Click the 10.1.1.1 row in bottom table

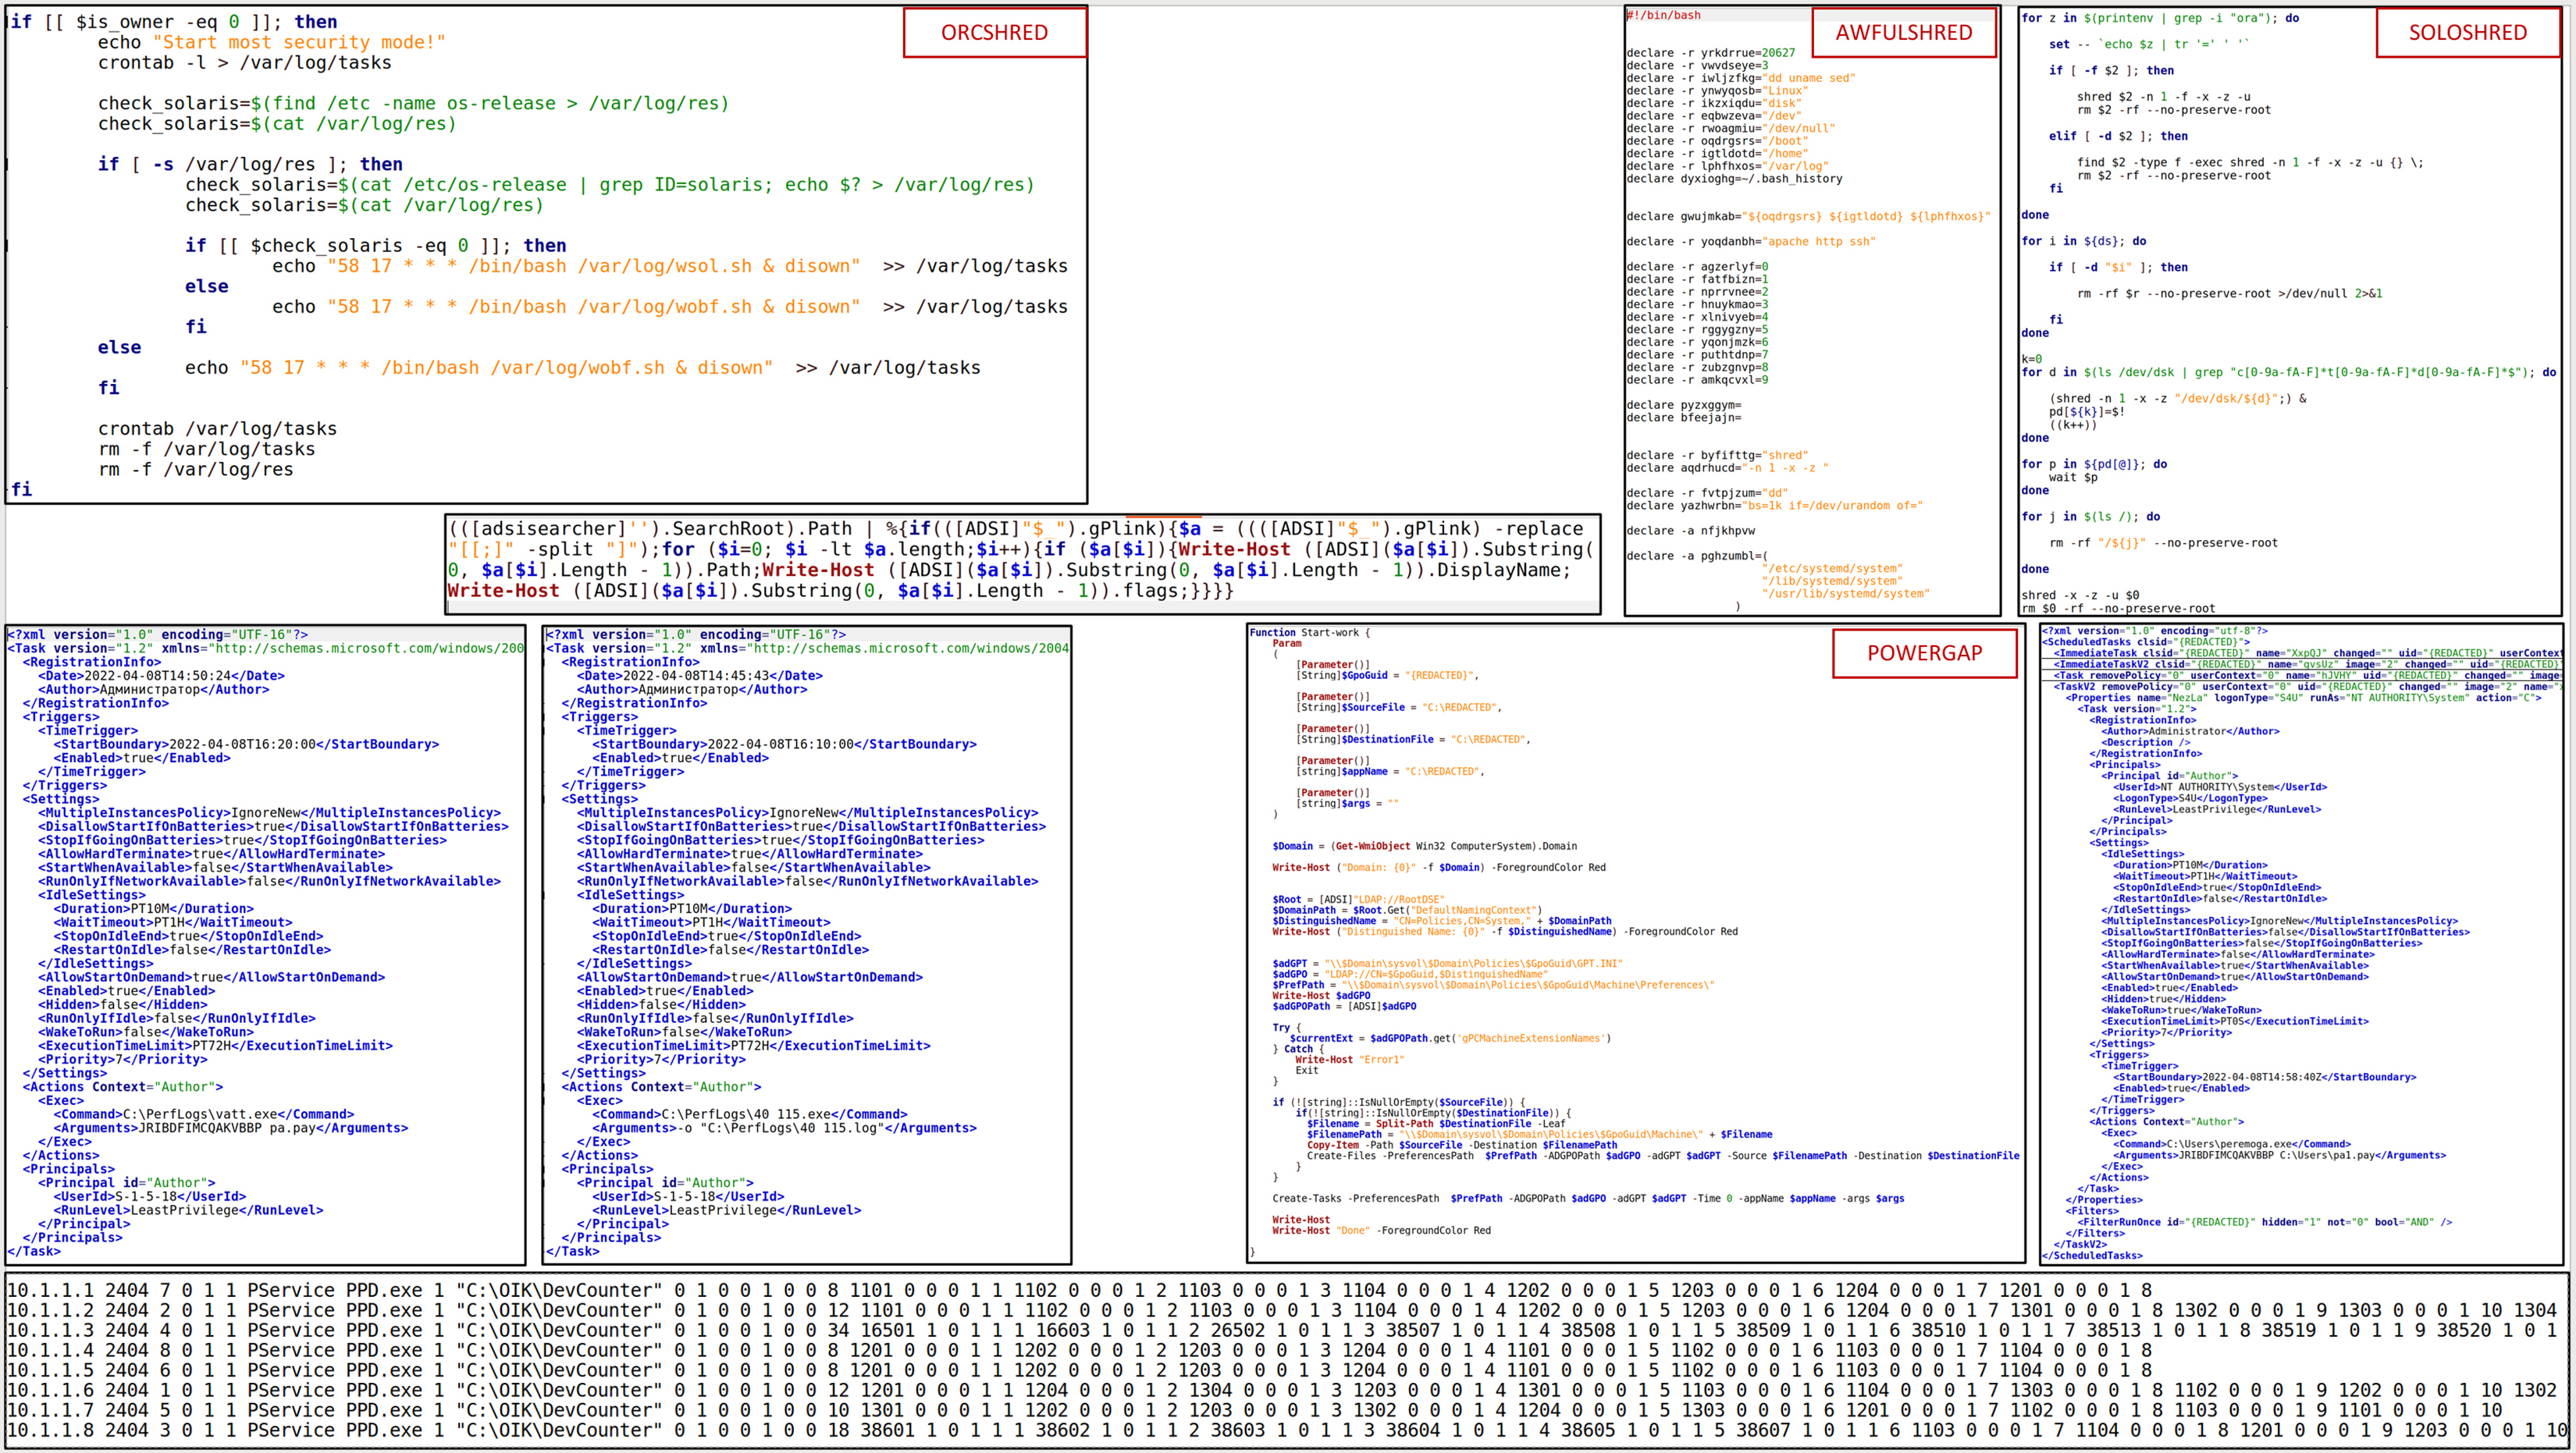click(1080, 1291)
